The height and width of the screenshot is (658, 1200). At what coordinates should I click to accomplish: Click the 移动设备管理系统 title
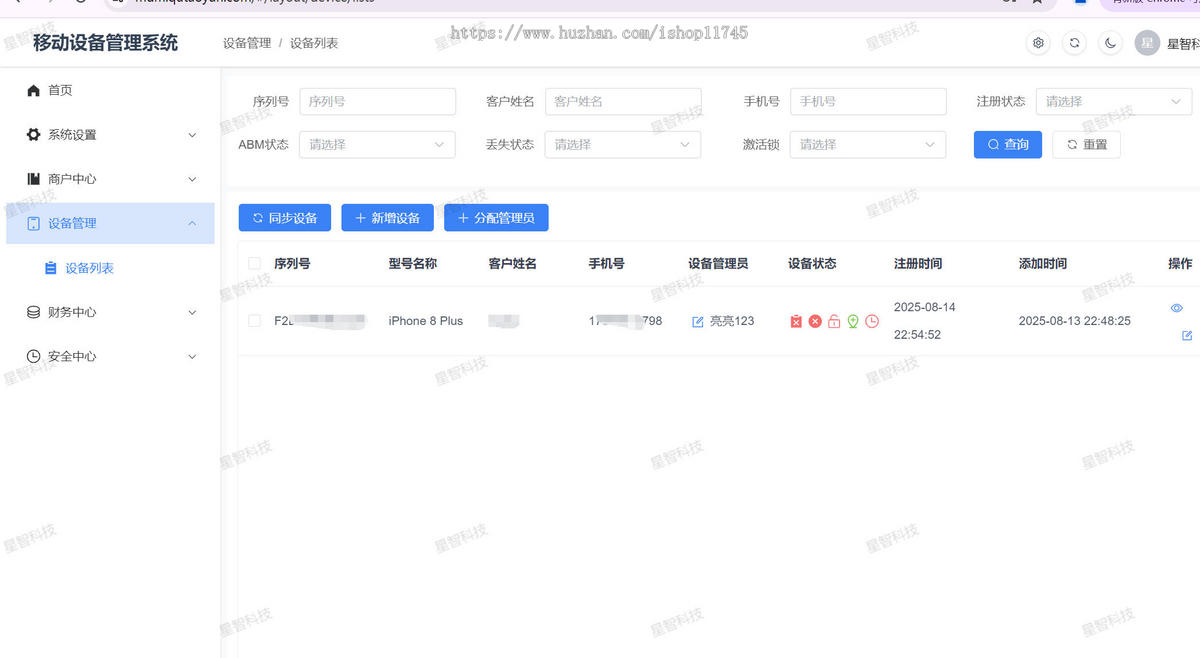click(105, 43)
